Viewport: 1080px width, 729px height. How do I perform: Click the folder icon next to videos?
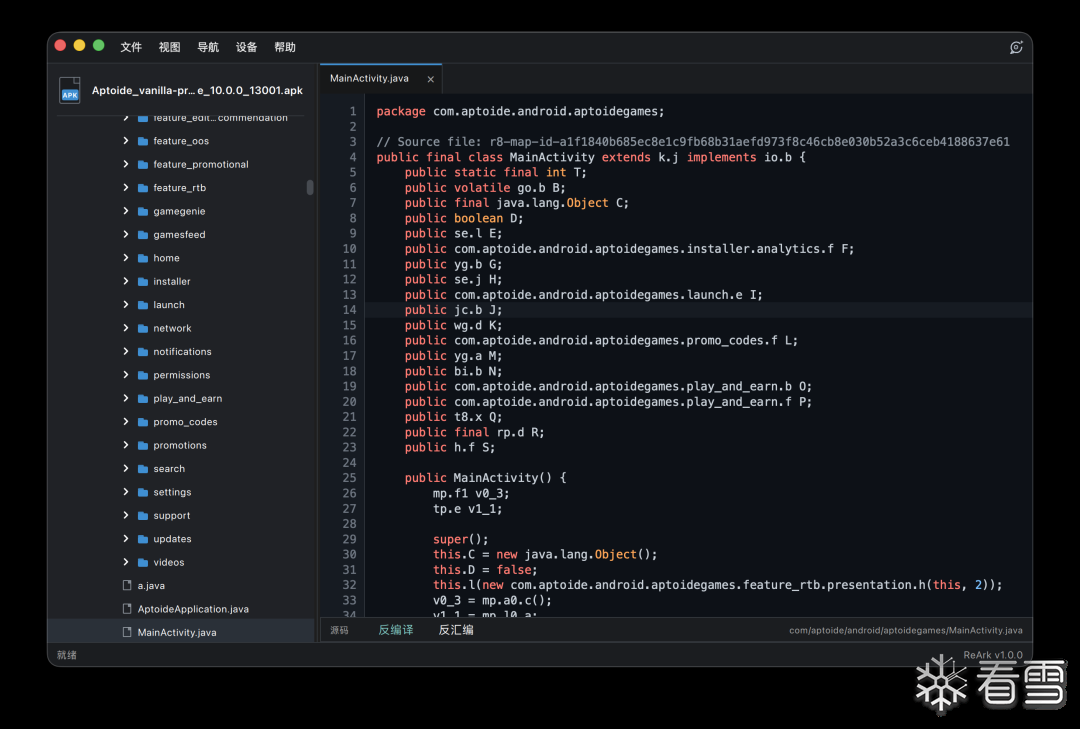click(143, 563)
